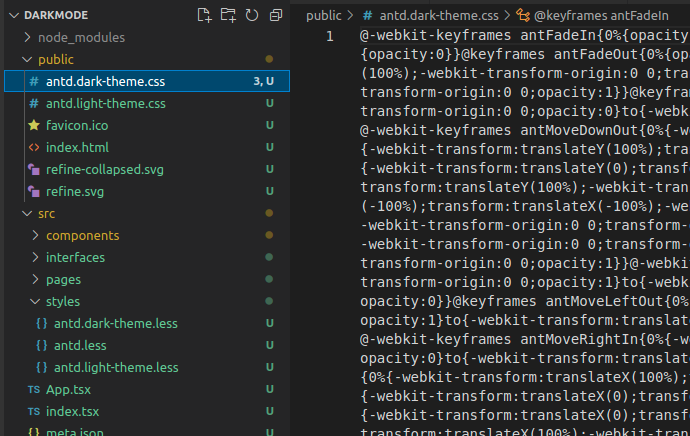Image resolution: width=690 pixels, height=436 pixels.
Task: Click the star icon beside favicon.ico
Action: click(x=34, y=125)
